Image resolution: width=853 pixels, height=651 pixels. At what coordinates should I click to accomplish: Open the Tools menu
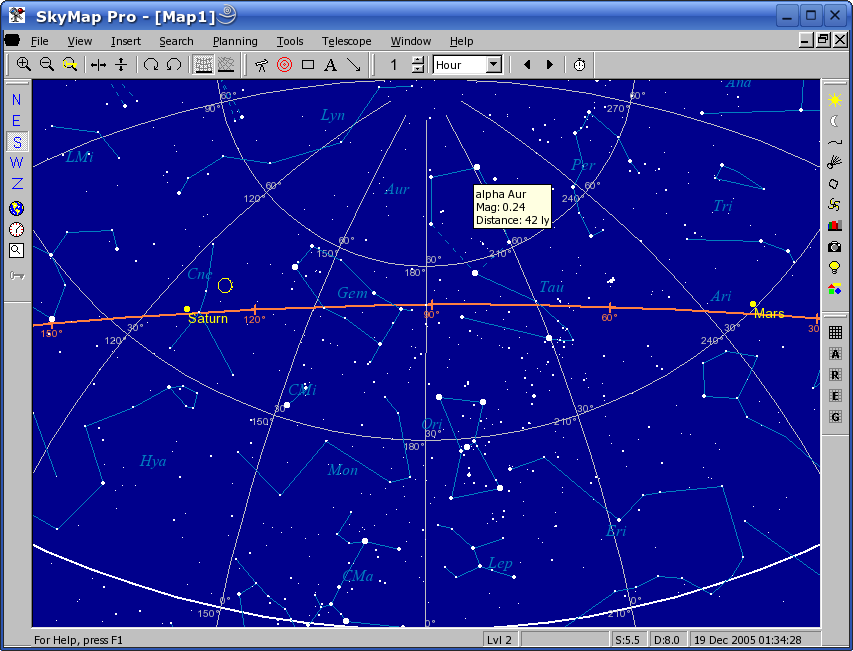[x=290, y=41]
